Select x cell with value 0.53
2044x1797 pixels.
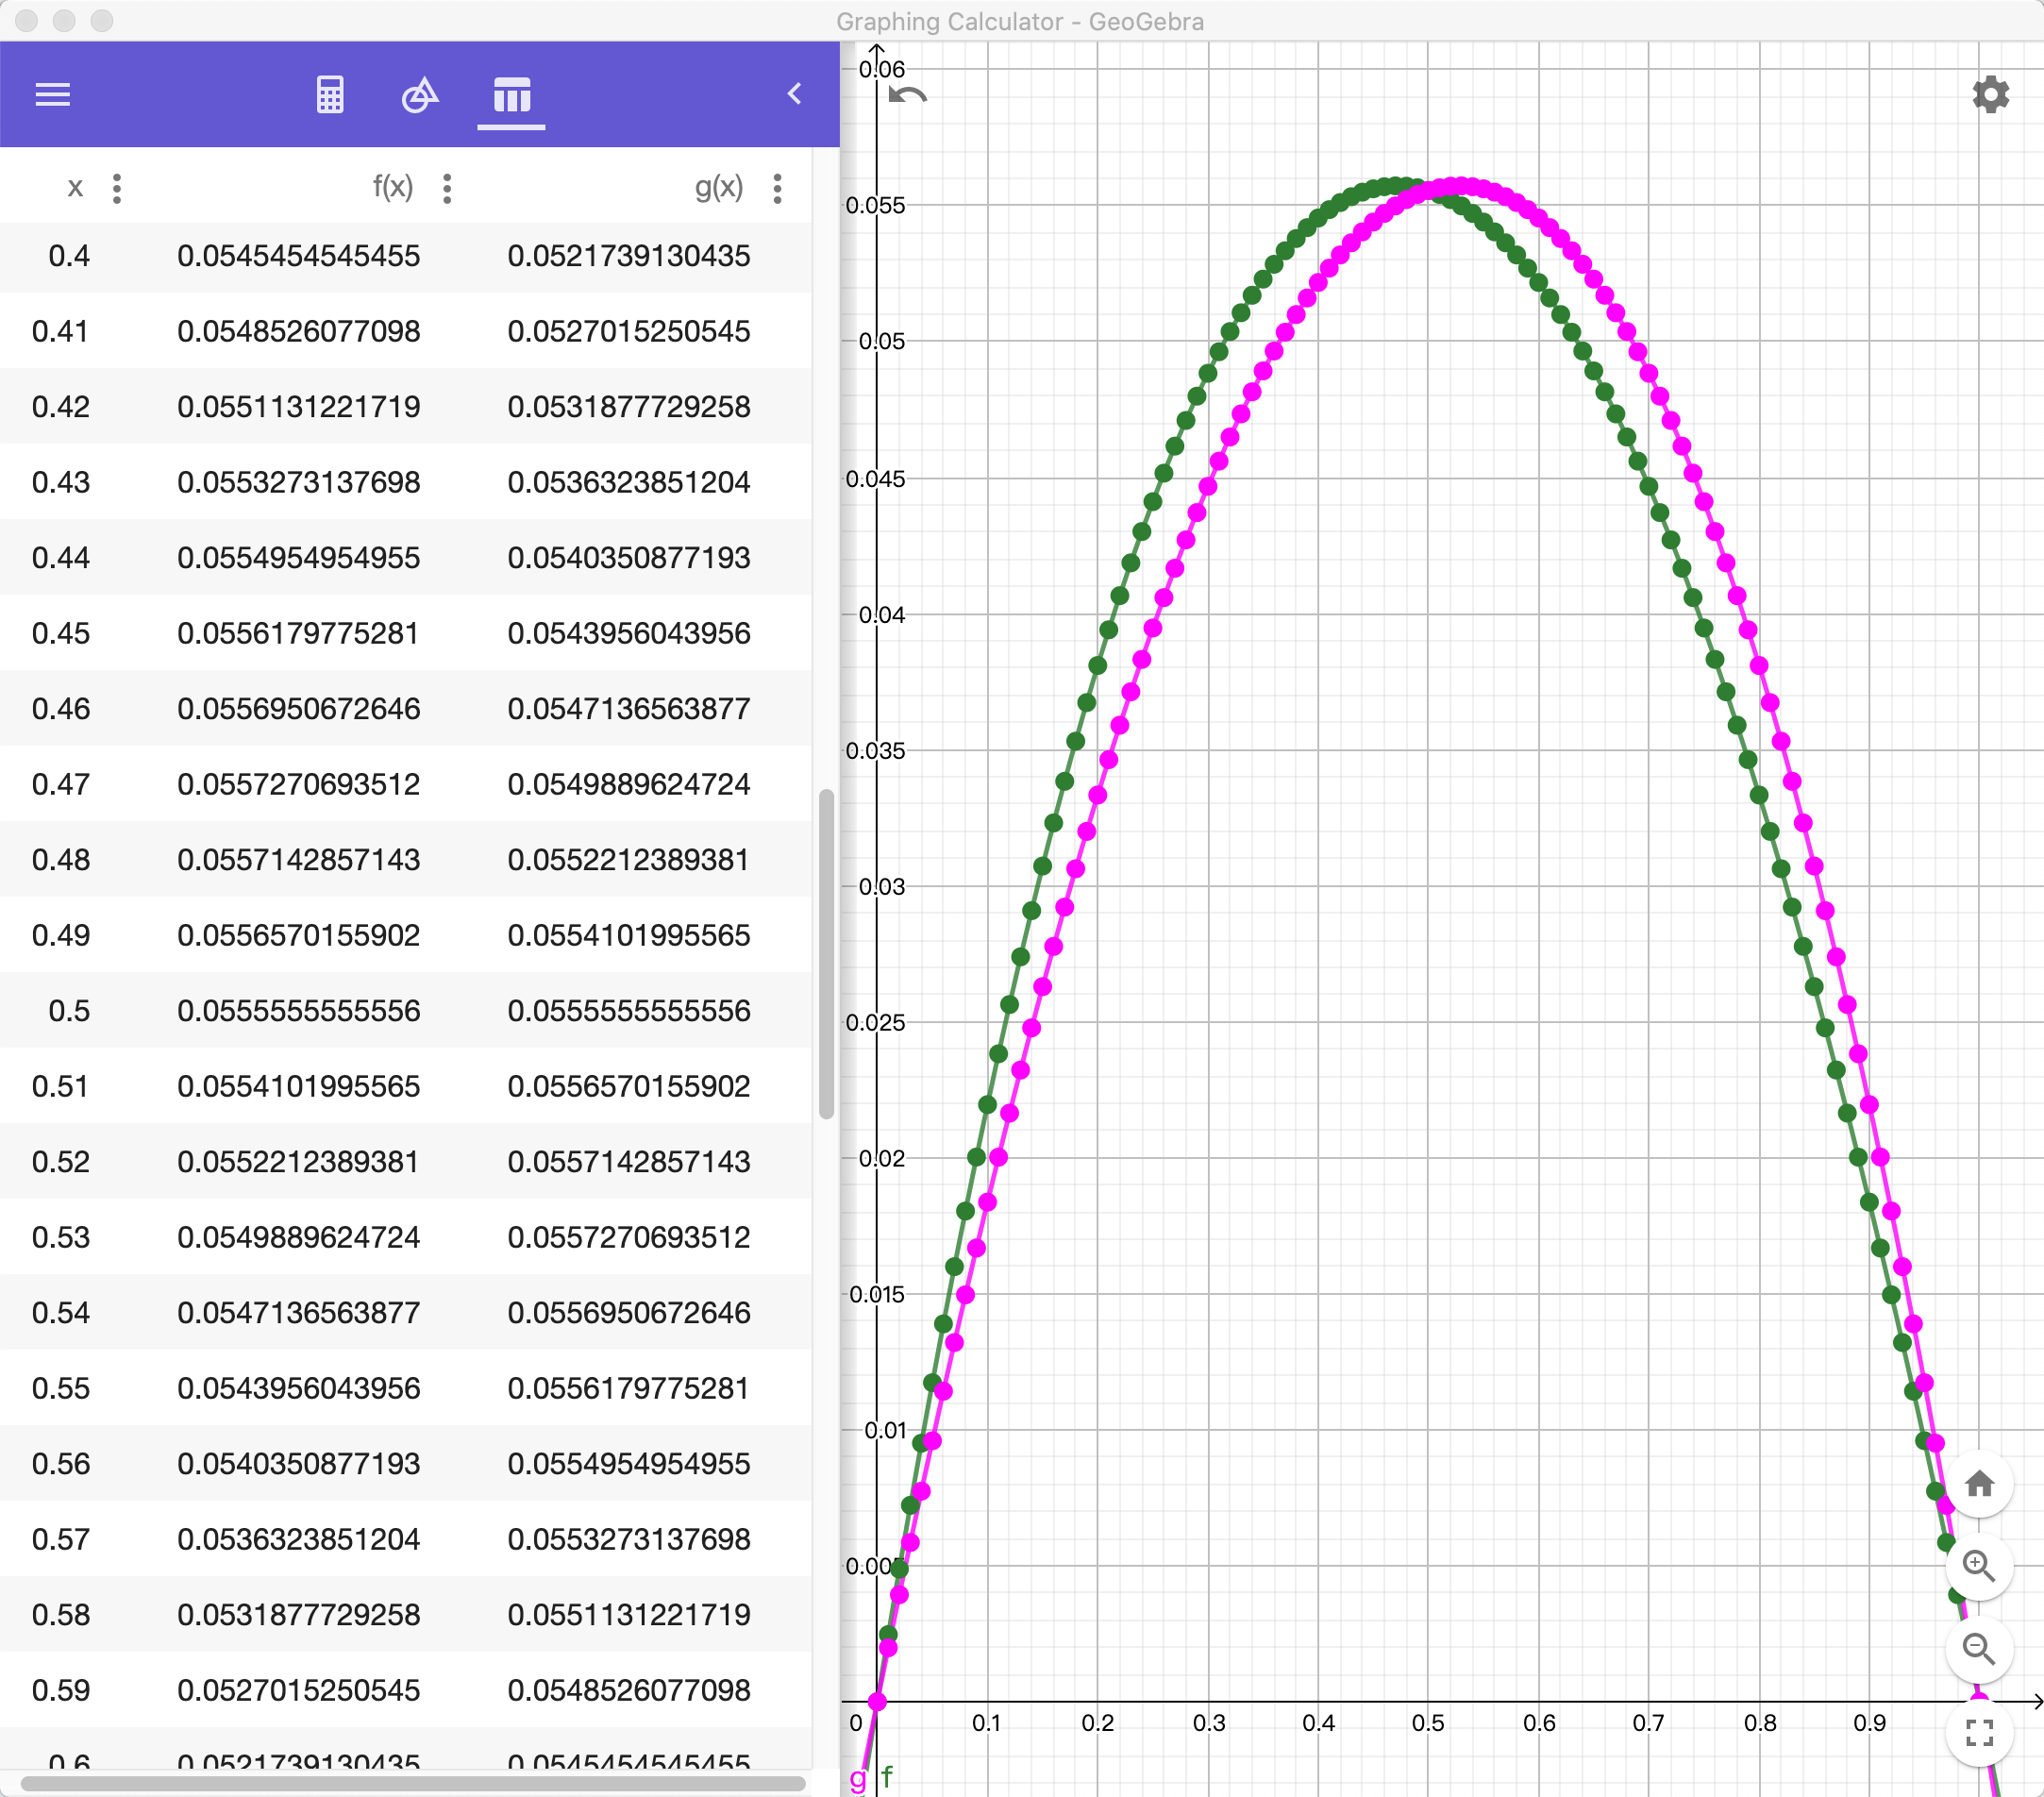point(61,1237)
